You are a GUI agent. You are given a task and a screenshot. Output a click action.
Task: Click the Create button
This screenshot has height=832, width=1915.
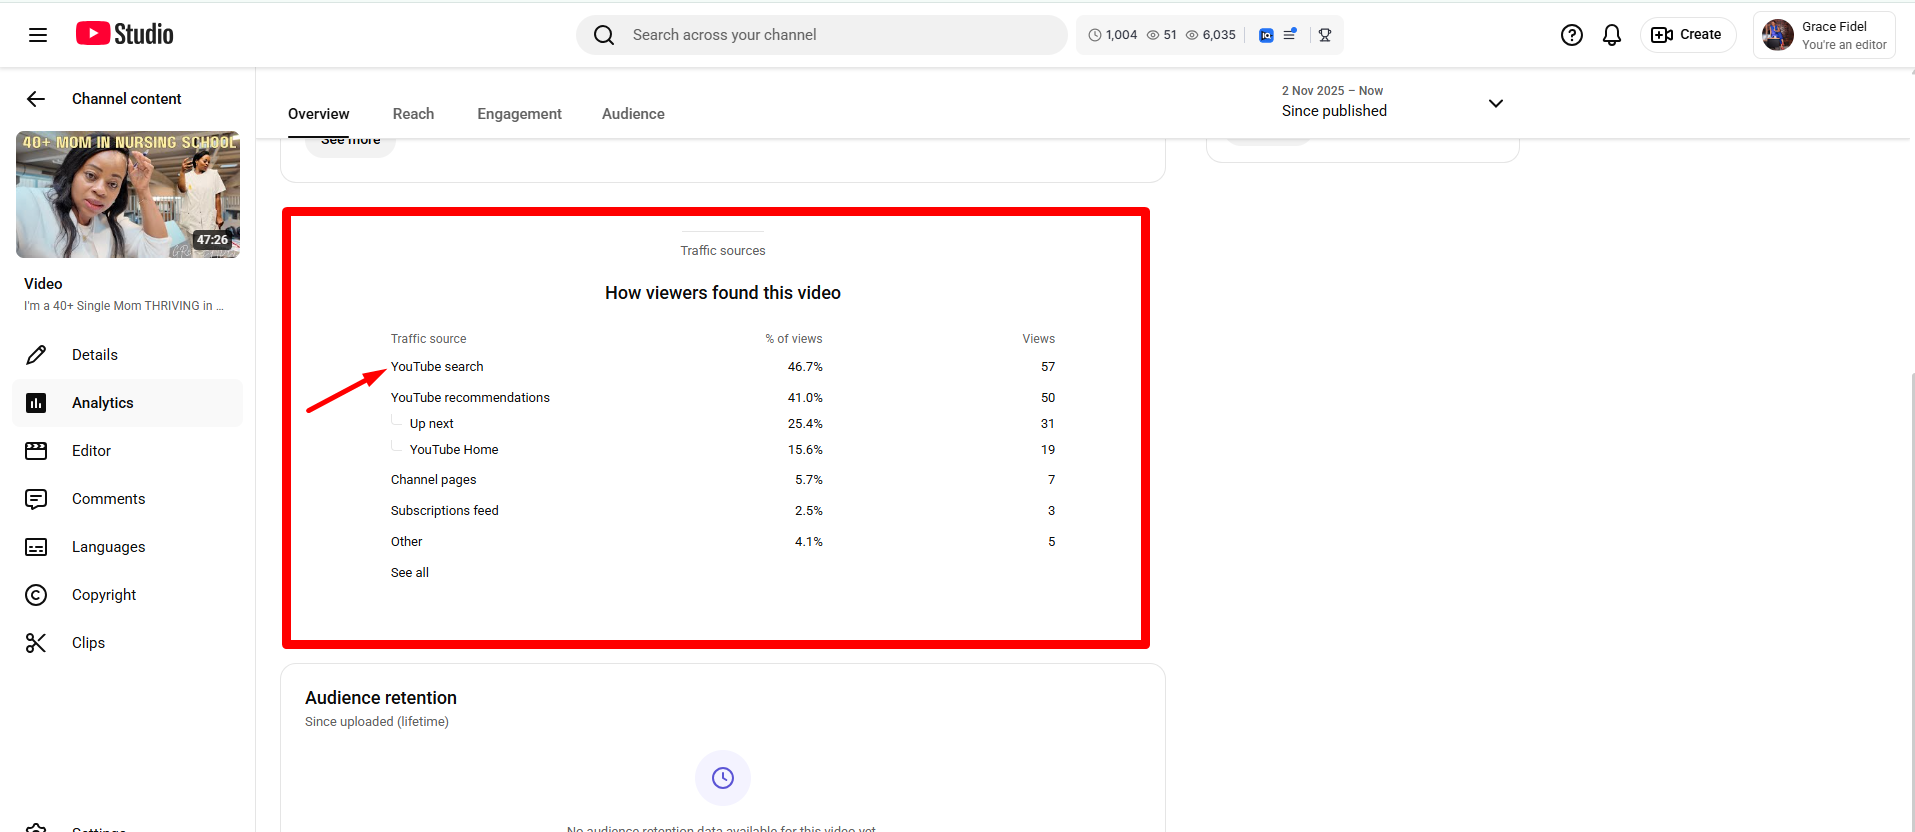pos(1687,35)
